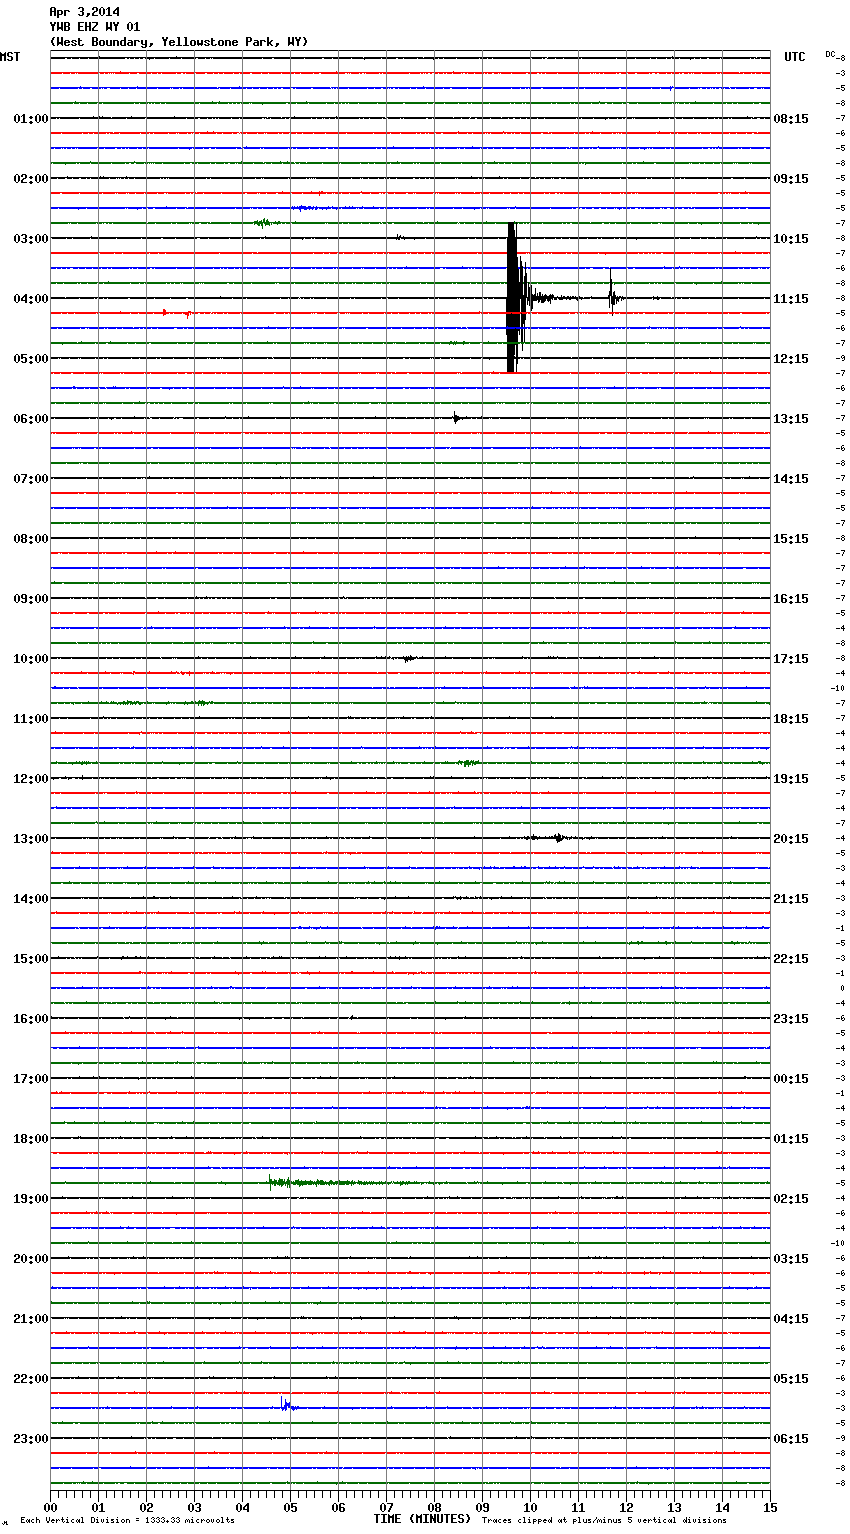Select the MST time label "20:00"

(30, 1259)
